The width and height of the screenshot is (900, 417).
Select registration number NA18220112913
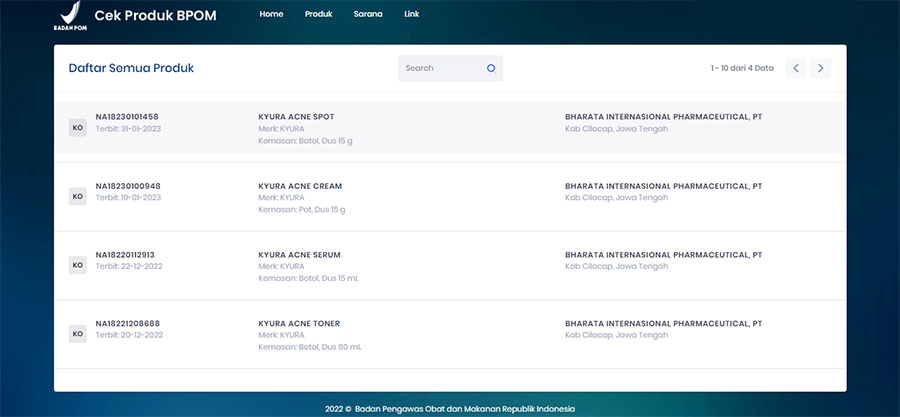pyautogui.click(x=125, y=255)
